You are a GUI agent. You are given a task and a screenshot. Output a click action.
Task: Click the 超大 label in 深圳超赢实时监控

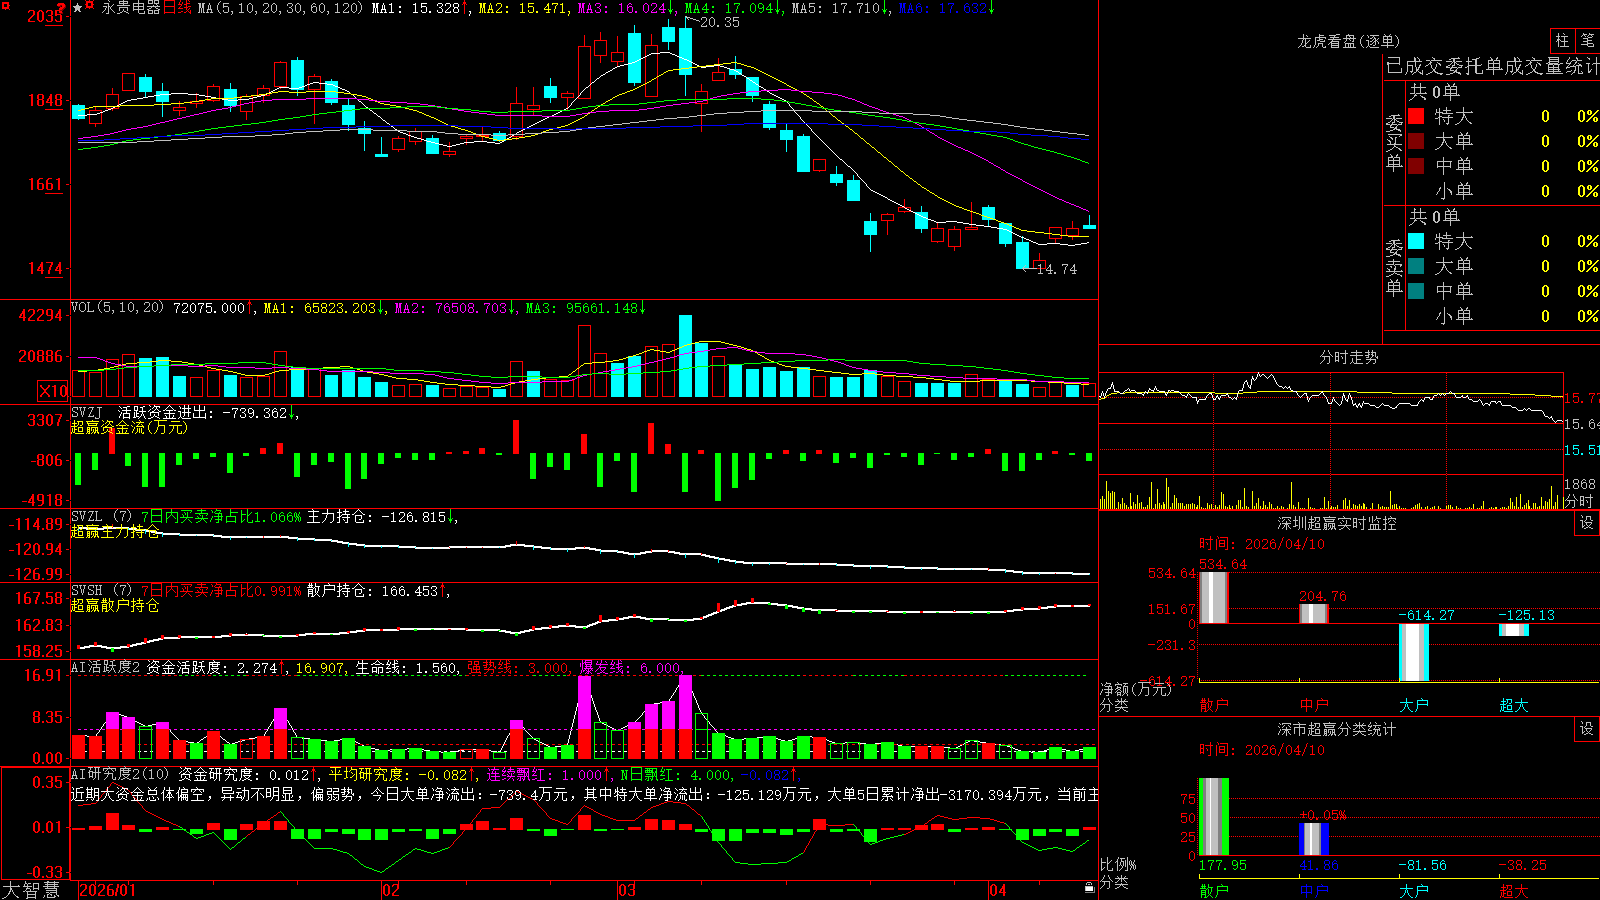(x=1514, y=705)
